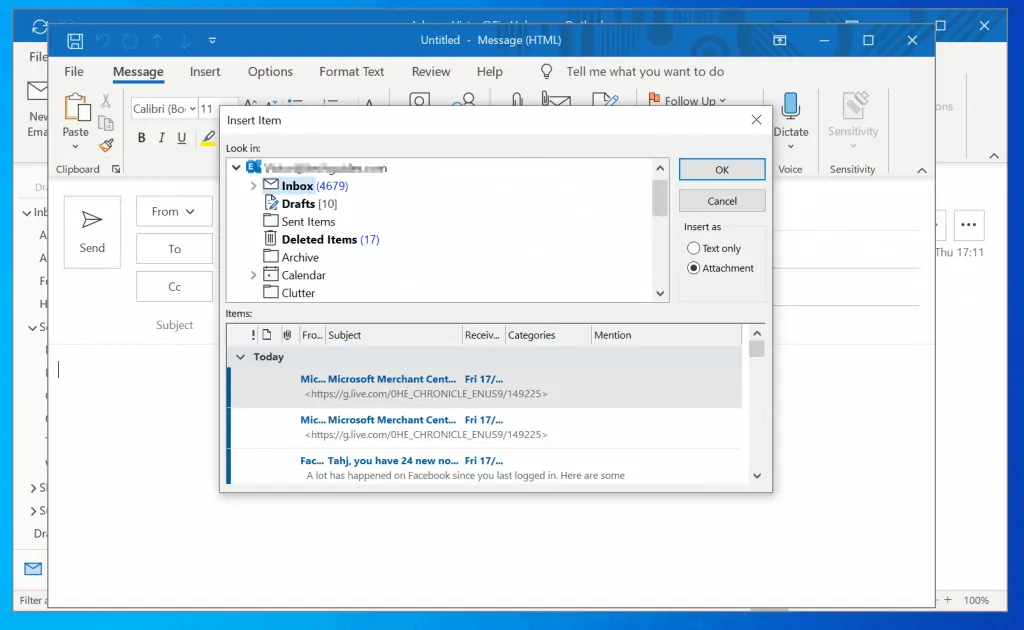Attach a file using the paperclip icon
This screenshot has height=630, width=1024.
click(x=517, y=98)
